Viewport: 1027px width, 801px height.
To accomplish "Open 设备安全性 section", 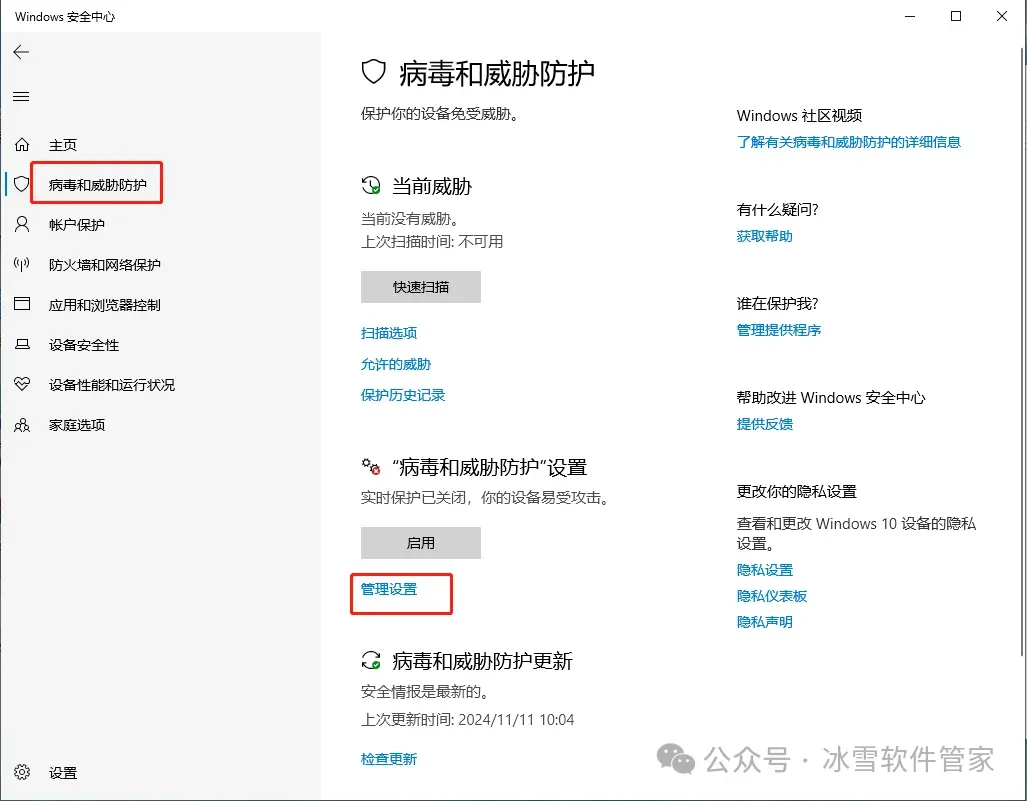I will (84, 345).
